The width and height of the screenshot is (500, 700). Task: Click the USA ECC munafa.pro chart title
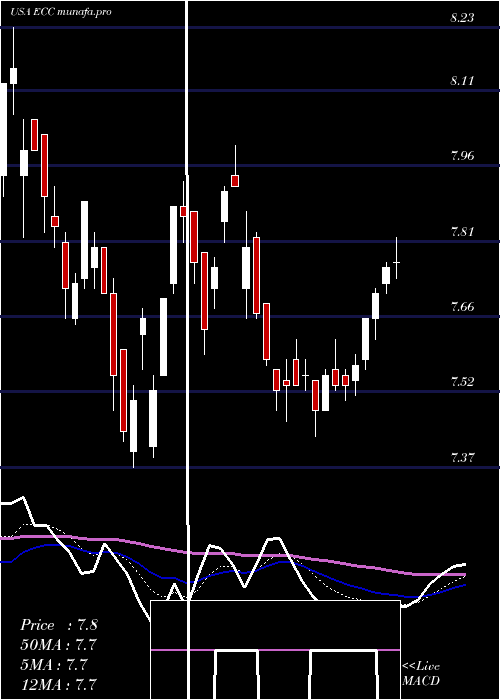(x=61, y=12)
